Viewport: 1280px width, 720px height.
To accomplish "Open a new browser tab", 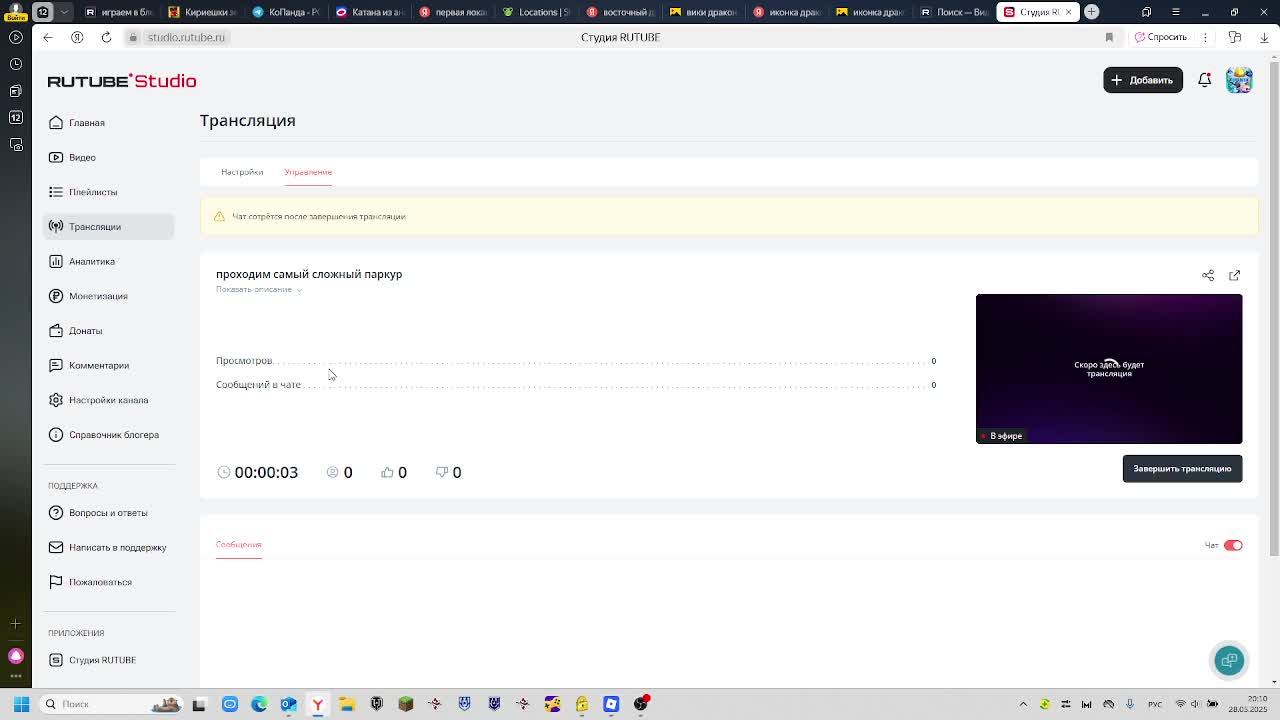I will click(1092, 12).
